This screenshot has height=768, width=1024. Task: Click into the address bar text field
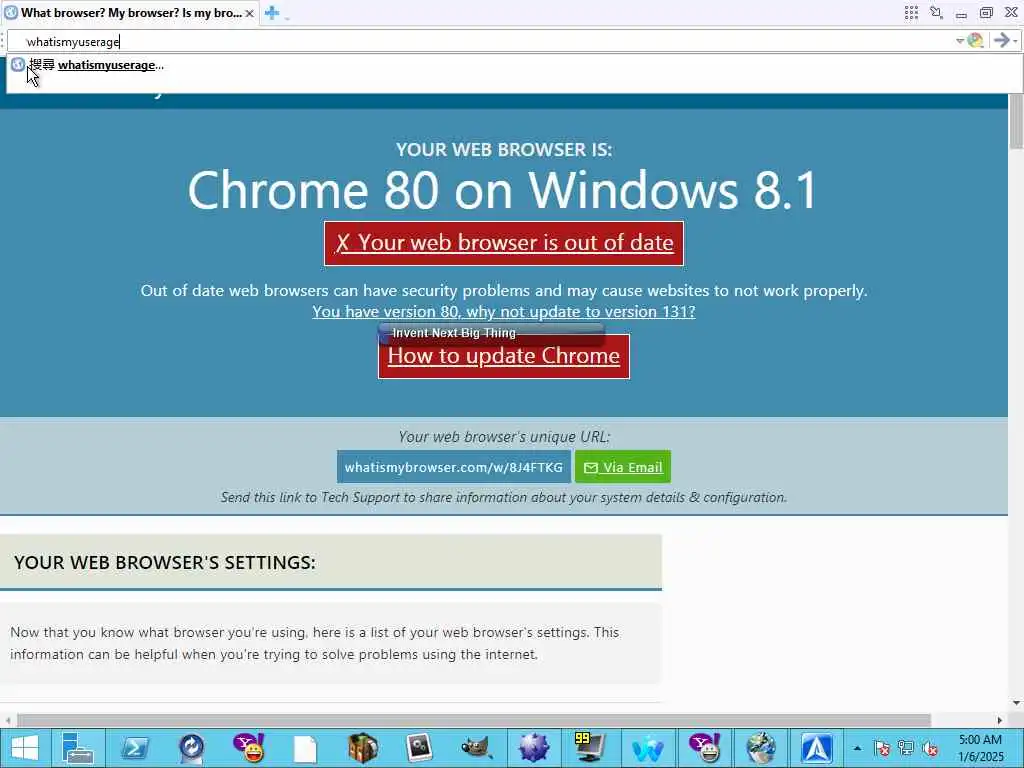pyautogui.click(x=483, y=41)
